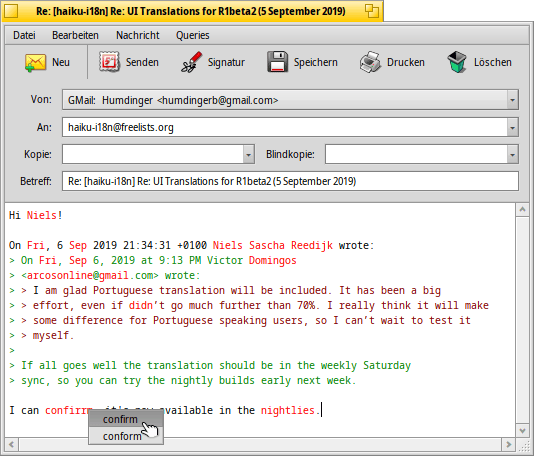Screen dimensions: 534x456
Task: Expand the An recipient dropdown arrow
Action: [513, 127]
